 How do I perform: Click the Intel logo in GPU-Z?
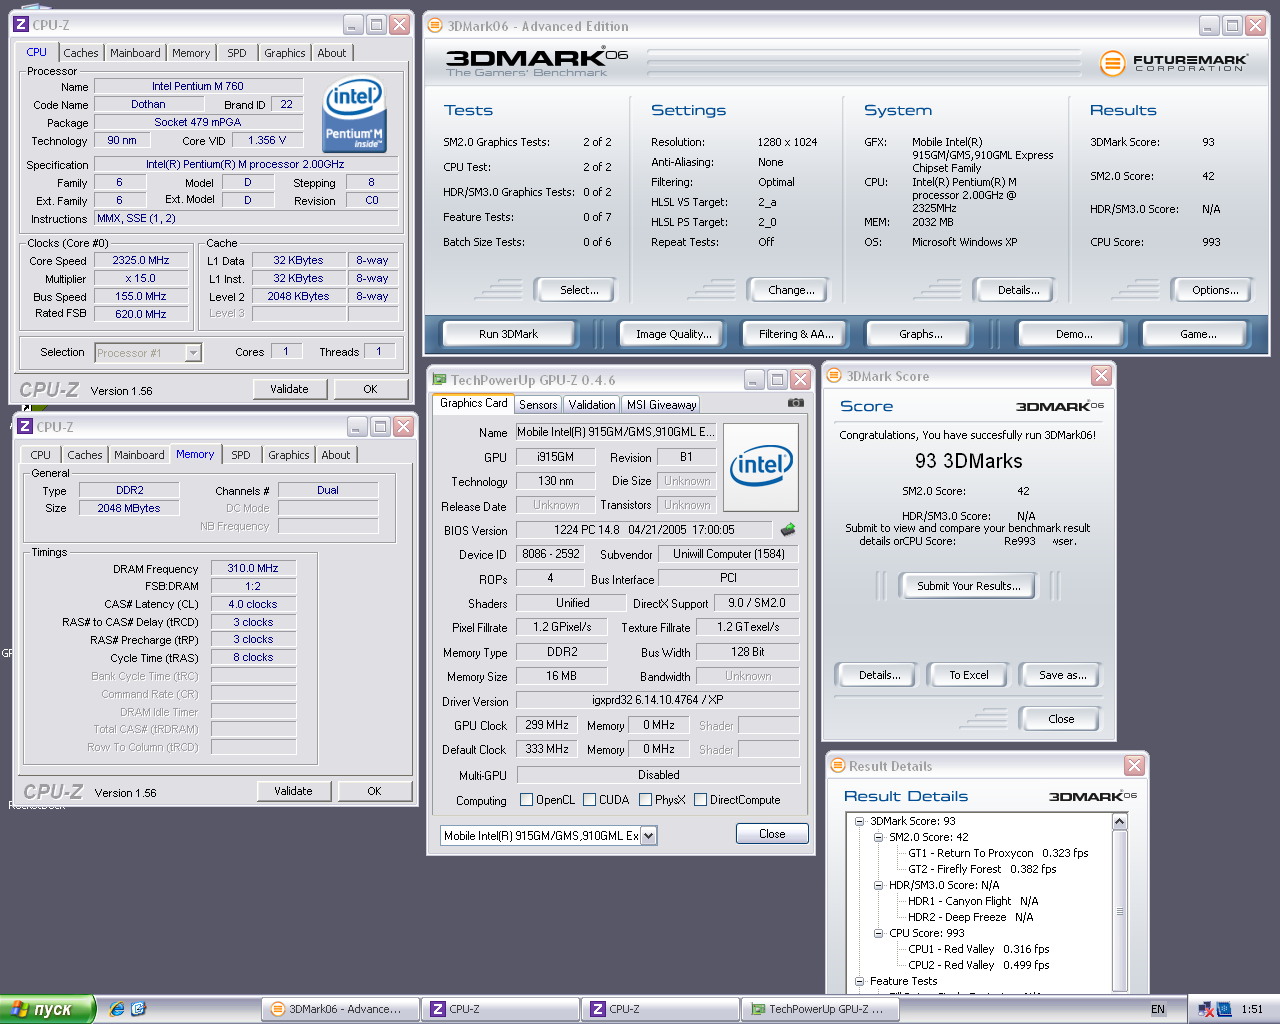(761, 466)
